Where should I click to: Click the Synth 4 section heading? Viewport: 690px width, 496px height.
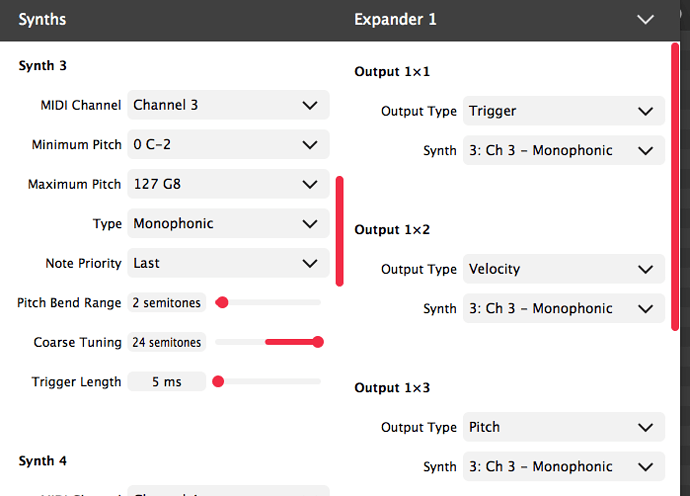[43, 461]
